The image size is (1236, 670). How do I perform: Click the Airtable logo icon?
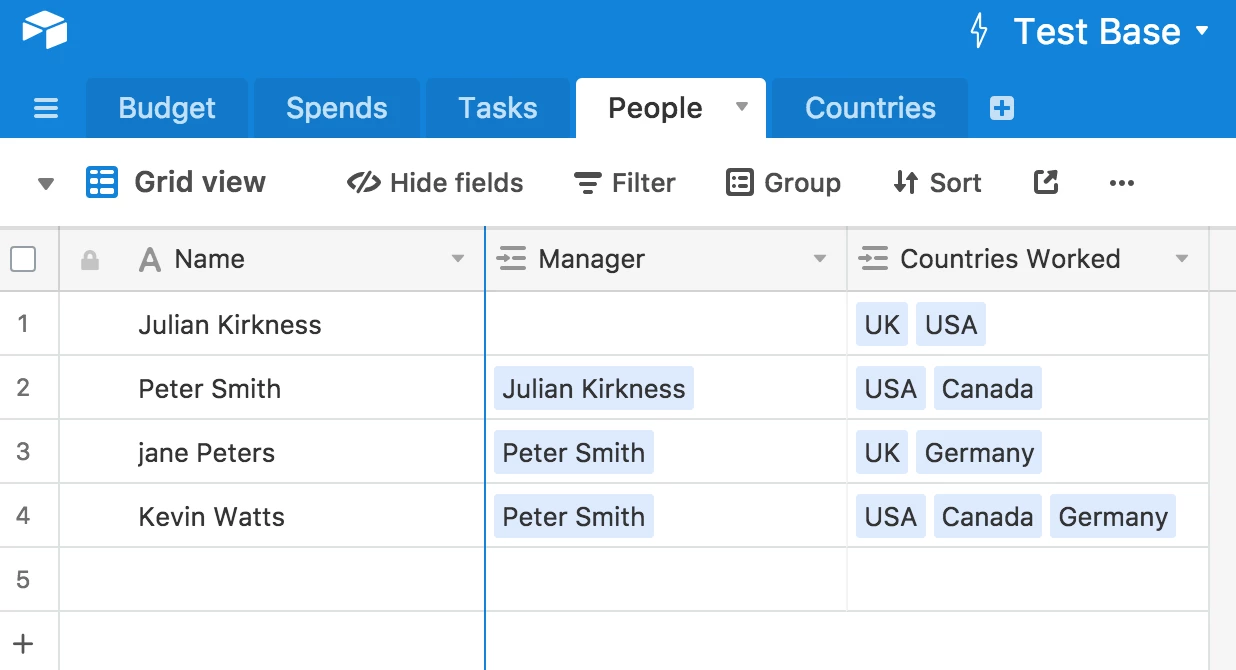pyautogui.click(x=45, y=30)
